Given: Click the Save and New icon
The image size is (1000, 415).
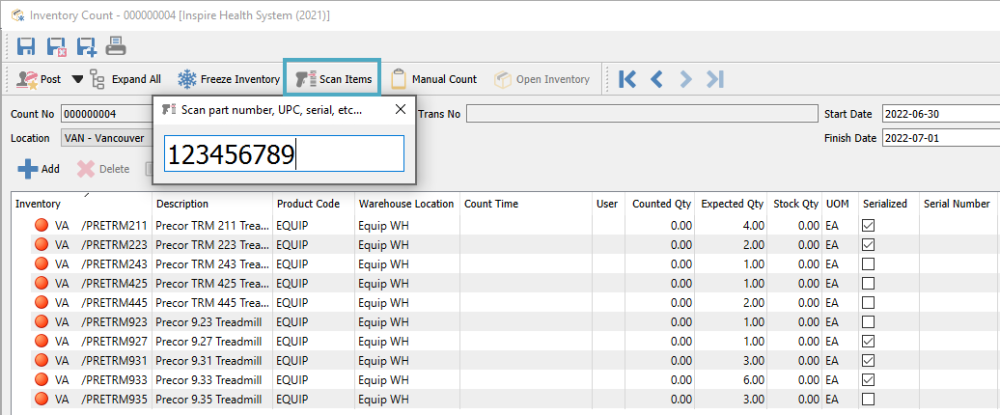Looking at the screenshot, I should [x=86, y=45].
